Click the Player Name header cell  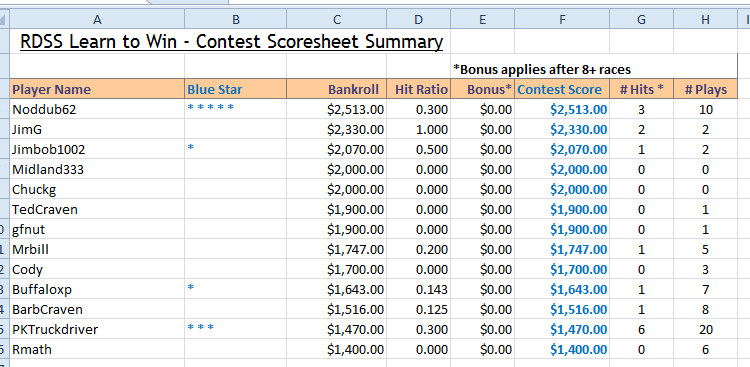click(x=97, y=89)
